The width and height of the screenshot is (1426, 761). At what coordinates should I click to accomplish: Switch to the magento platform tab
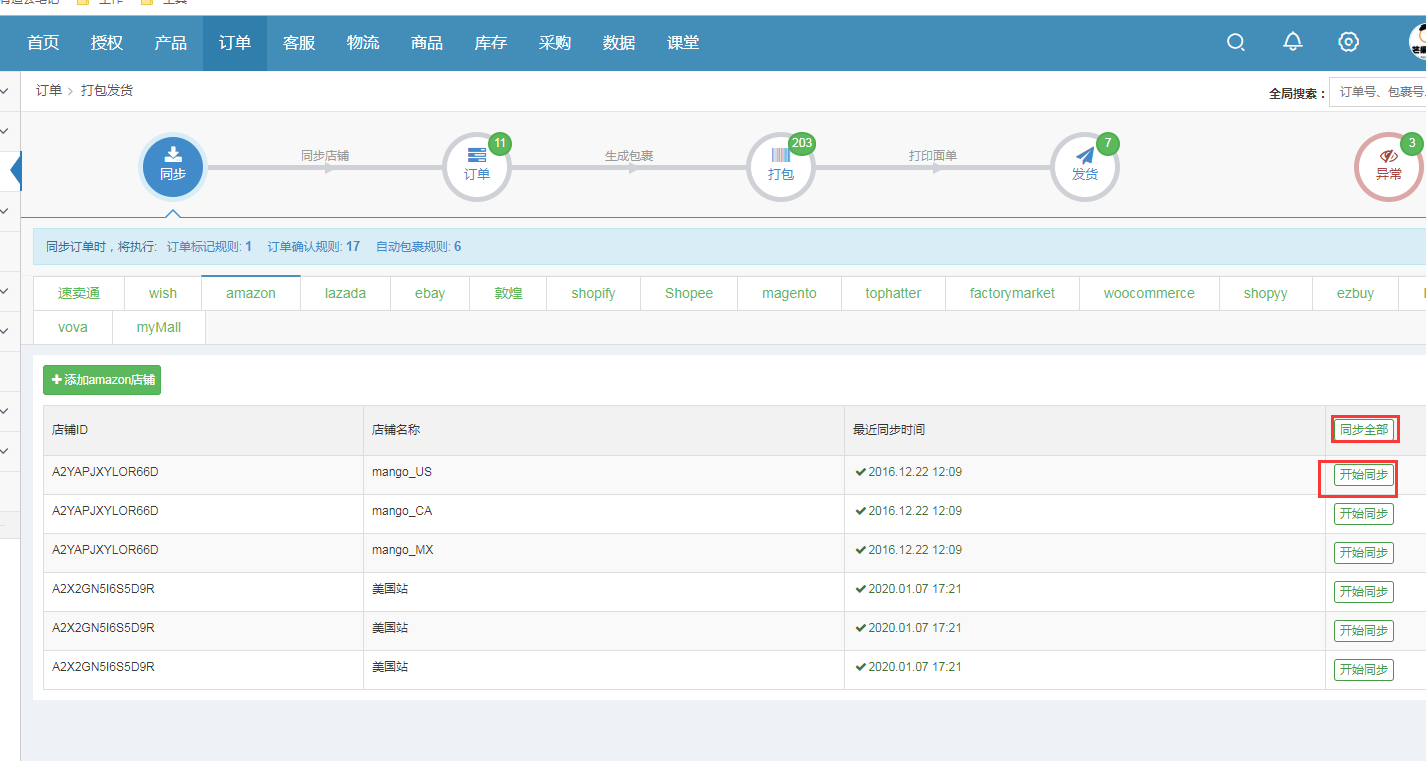[x=789, y=293]
